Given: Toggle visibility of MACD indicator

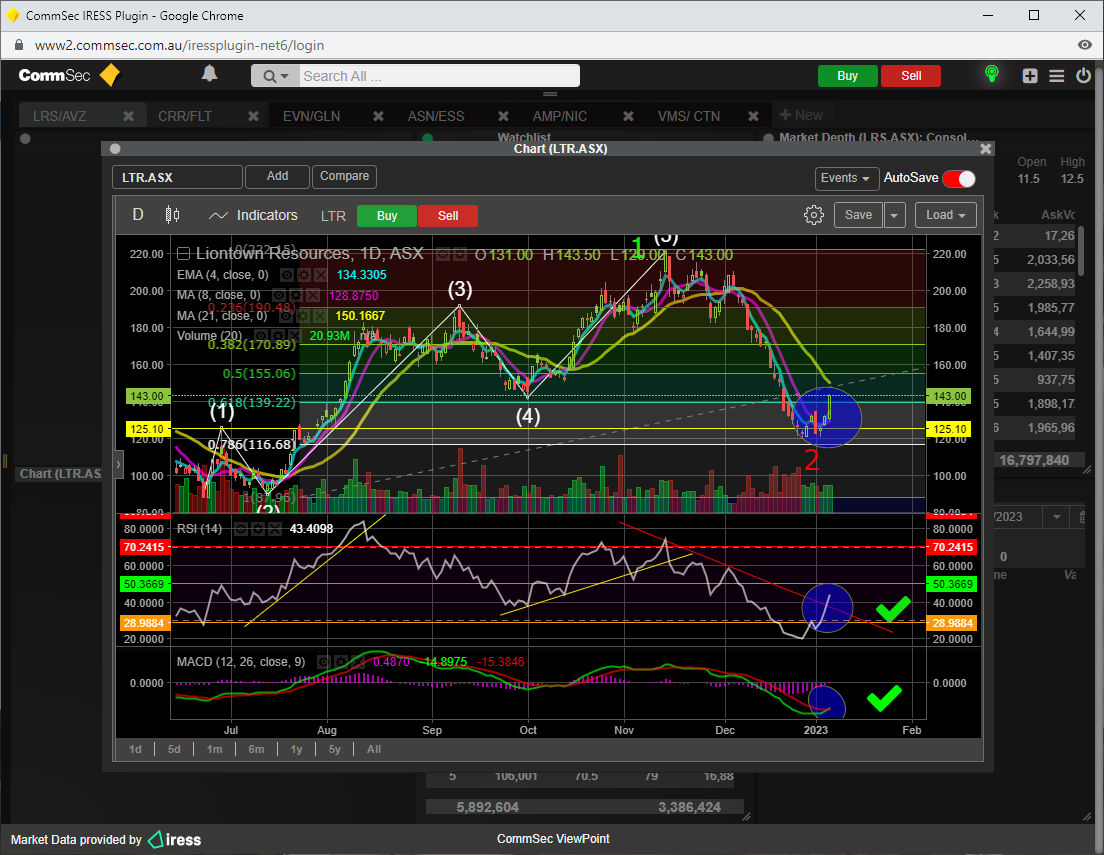Looking at the screenshot, I should tap(324, 662).
